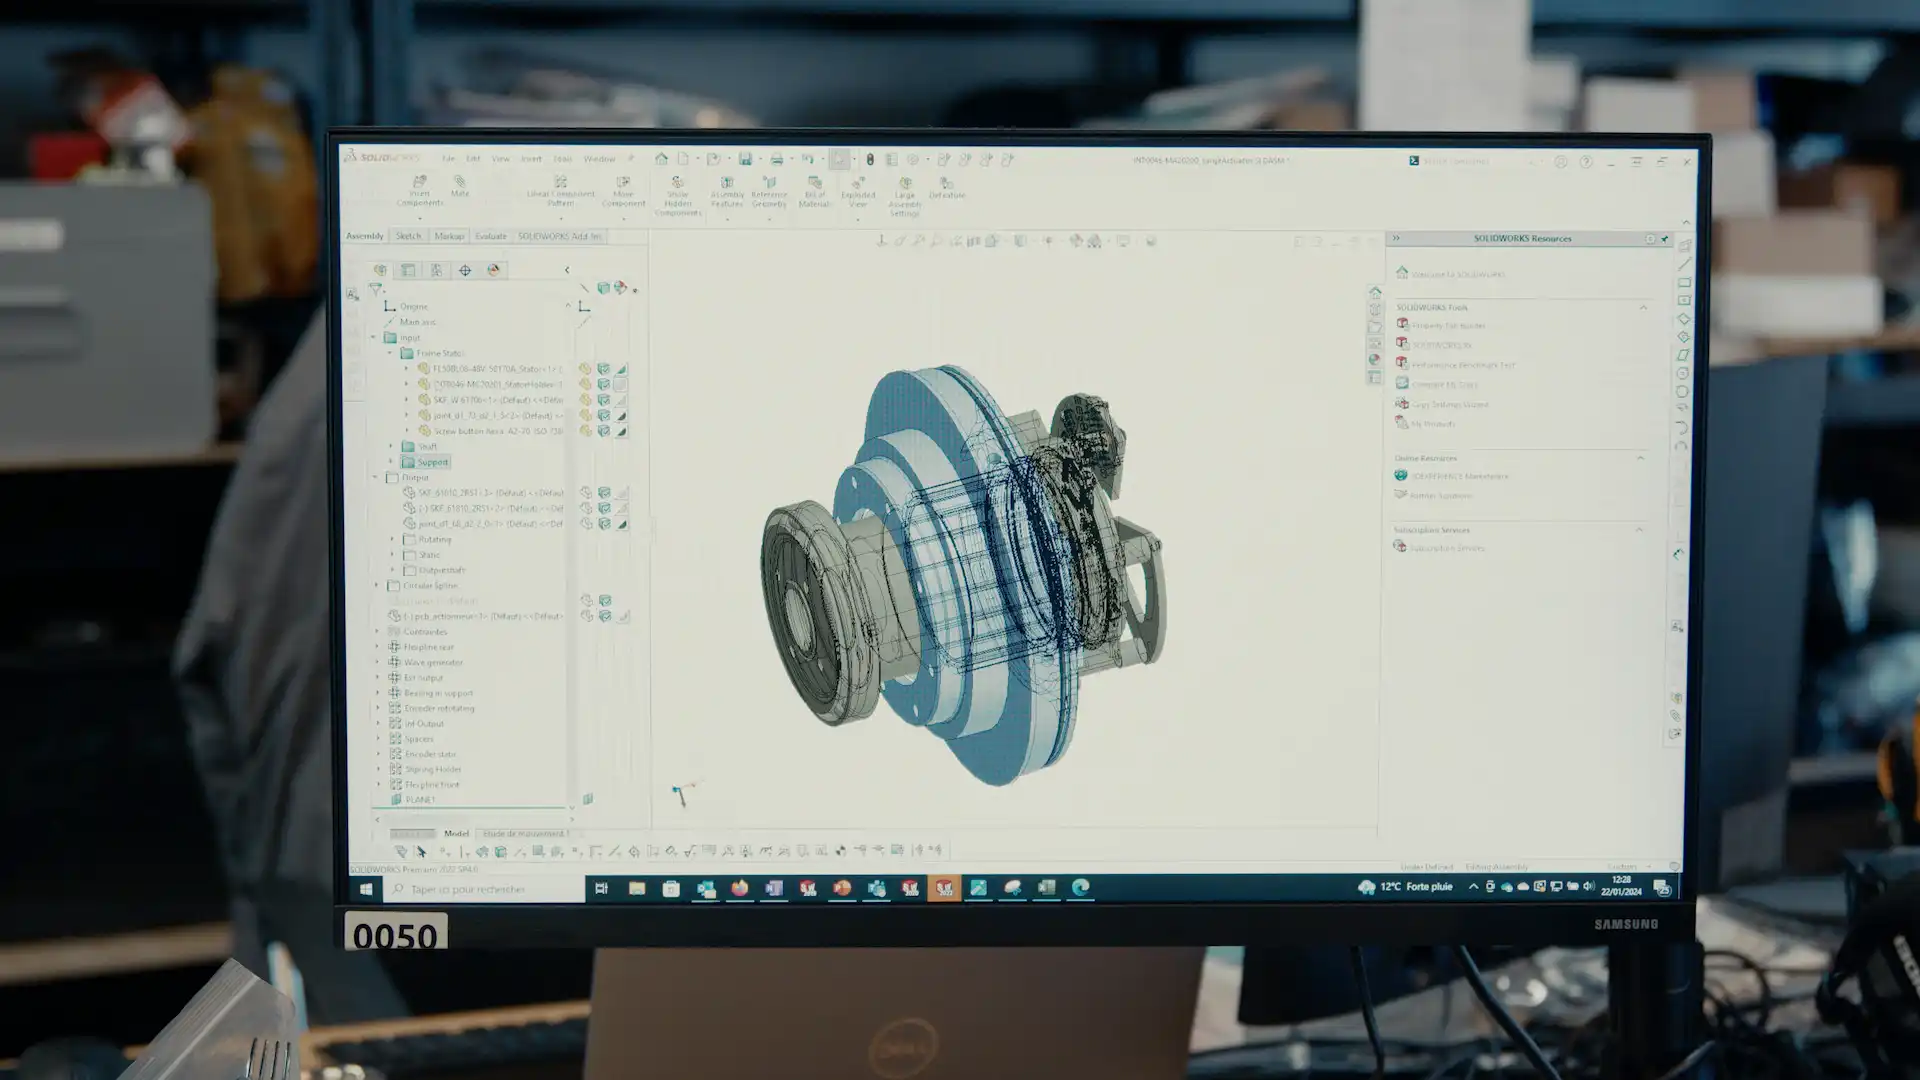Toggle display mode of SKF_W 61706 row
This screenshot has height=1080, width=1920.
click(603, 400)
